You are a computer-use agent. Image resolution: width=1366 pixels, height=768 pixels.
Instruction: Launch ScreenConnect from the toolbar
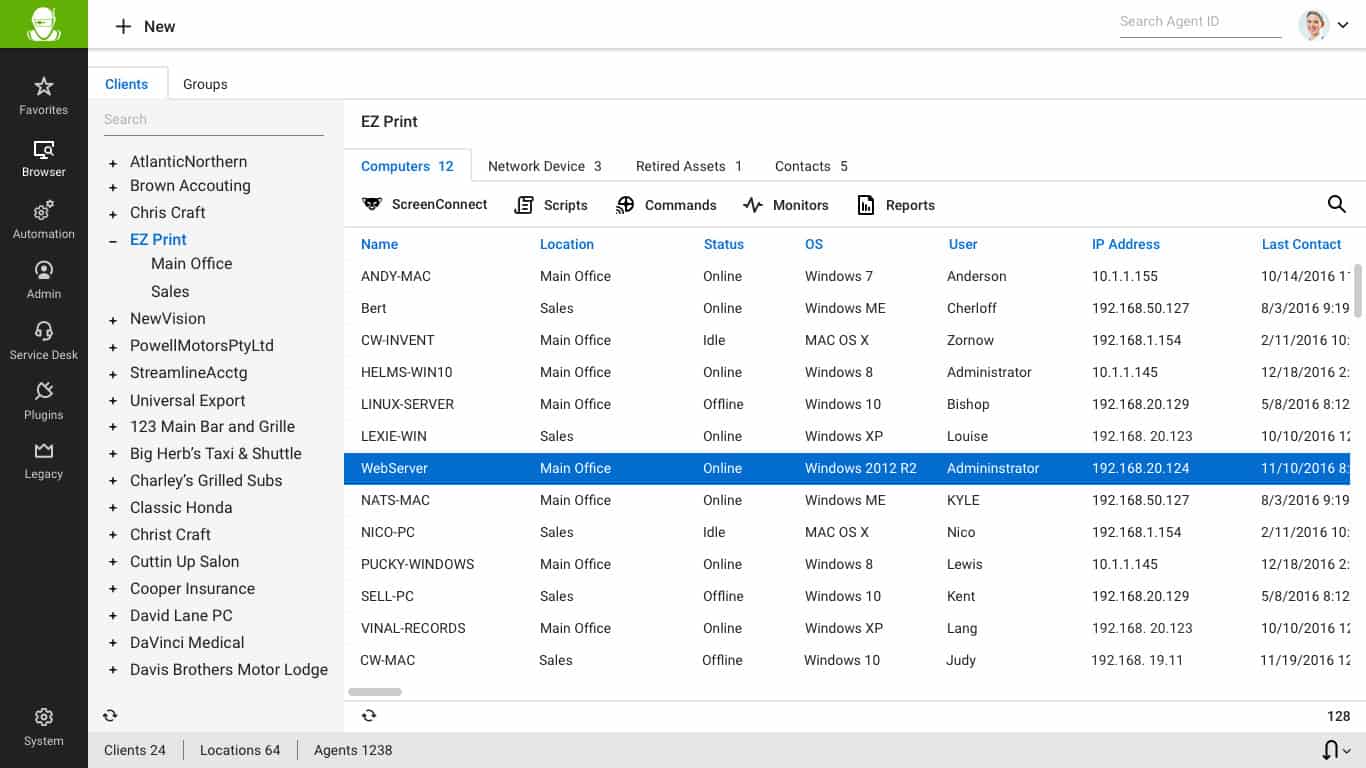(424, 204)
